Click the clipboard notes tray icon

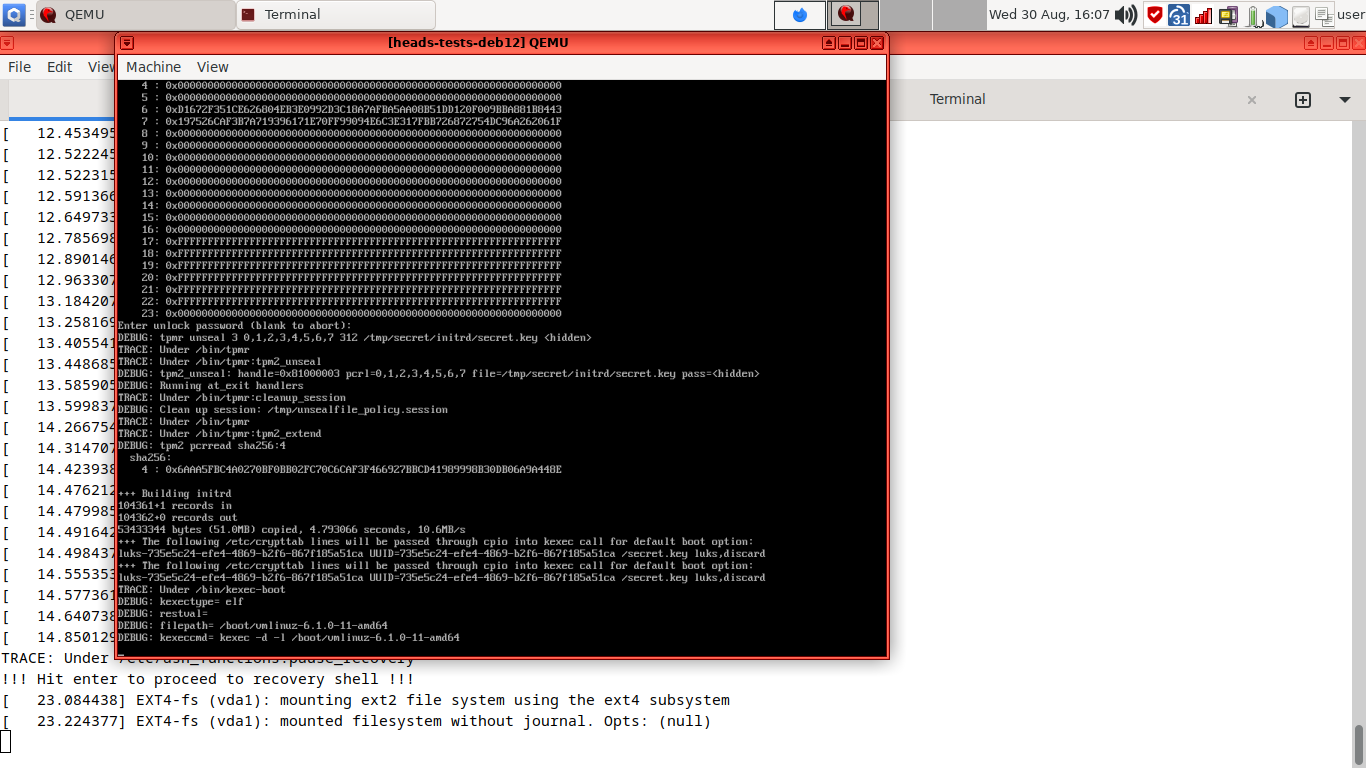[1325, 15]
